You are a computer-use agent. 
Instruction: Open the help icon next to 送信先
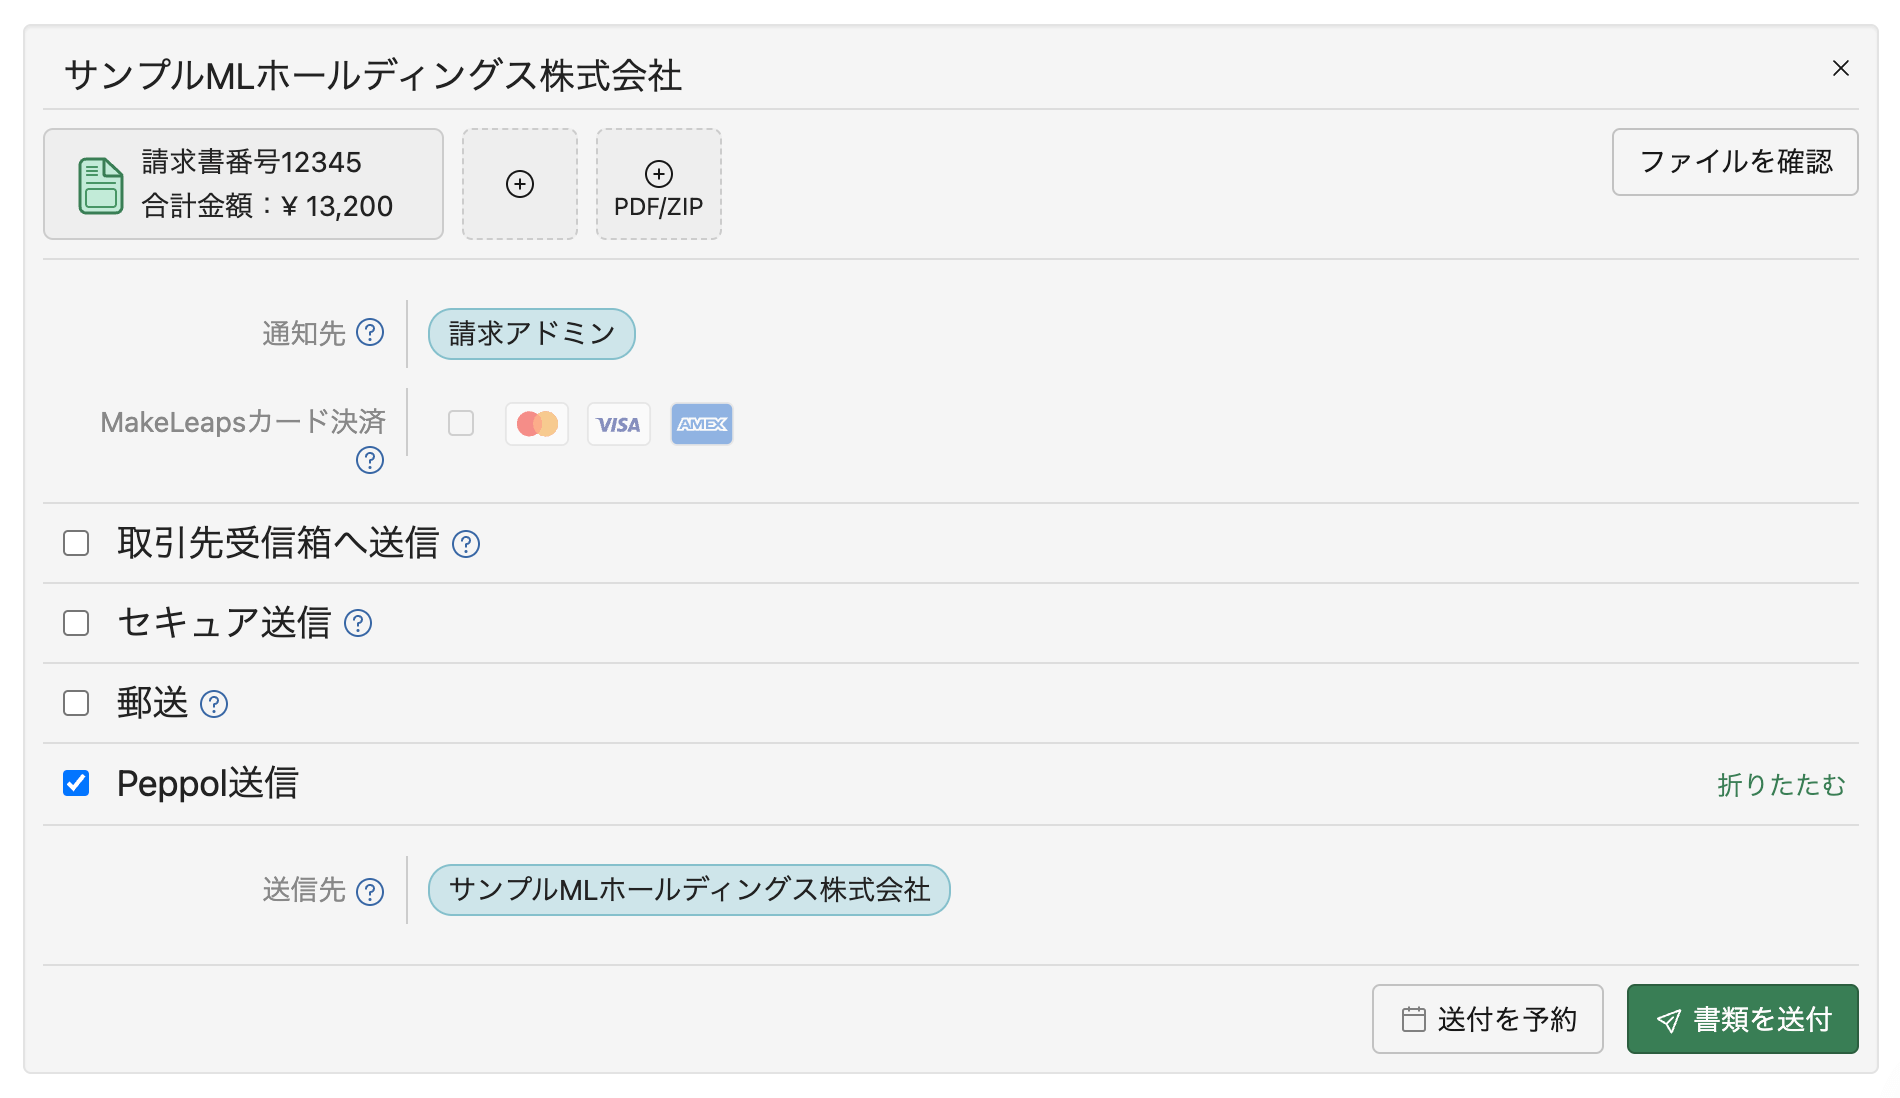(x=370, y=891)
